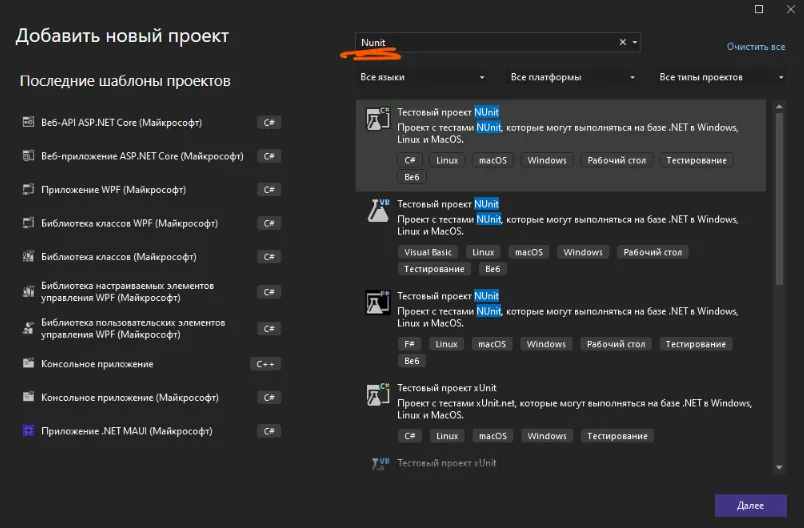
Task: Click the F# tag in NUnit project
Action: 409,343
